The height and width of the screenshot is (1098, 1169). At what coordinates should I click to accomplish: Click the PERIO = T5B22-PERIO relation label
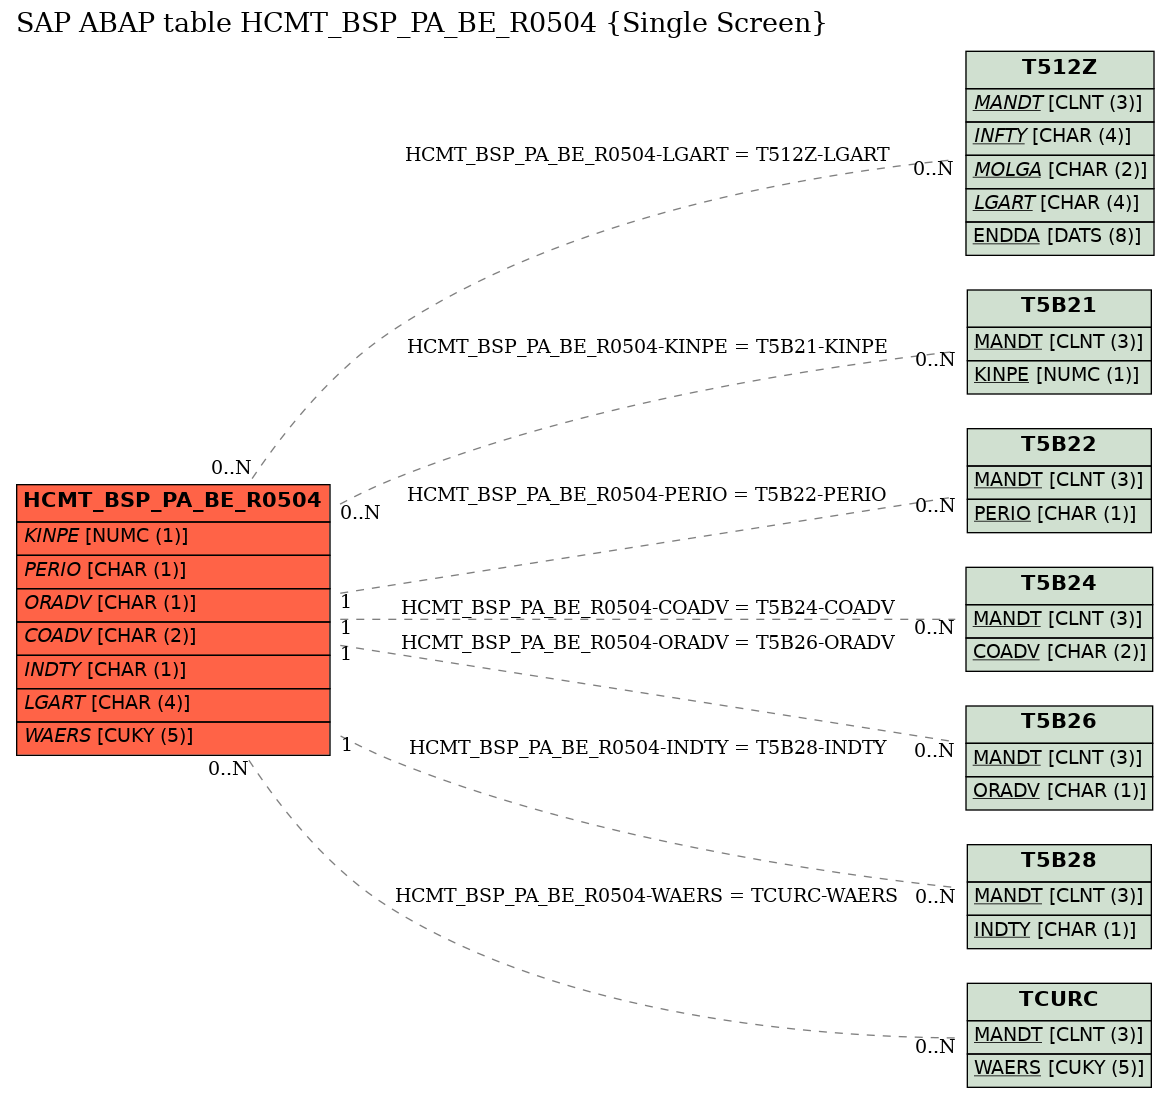pos(646,494)
